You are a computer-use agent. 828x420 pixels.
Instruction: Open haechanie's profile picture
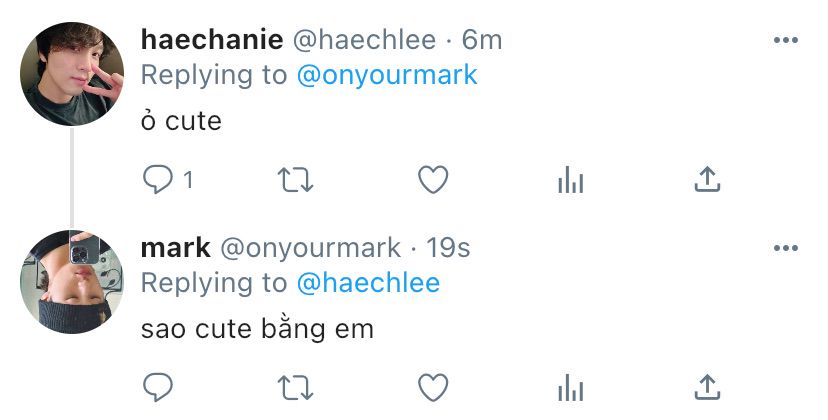click(72, 73)
